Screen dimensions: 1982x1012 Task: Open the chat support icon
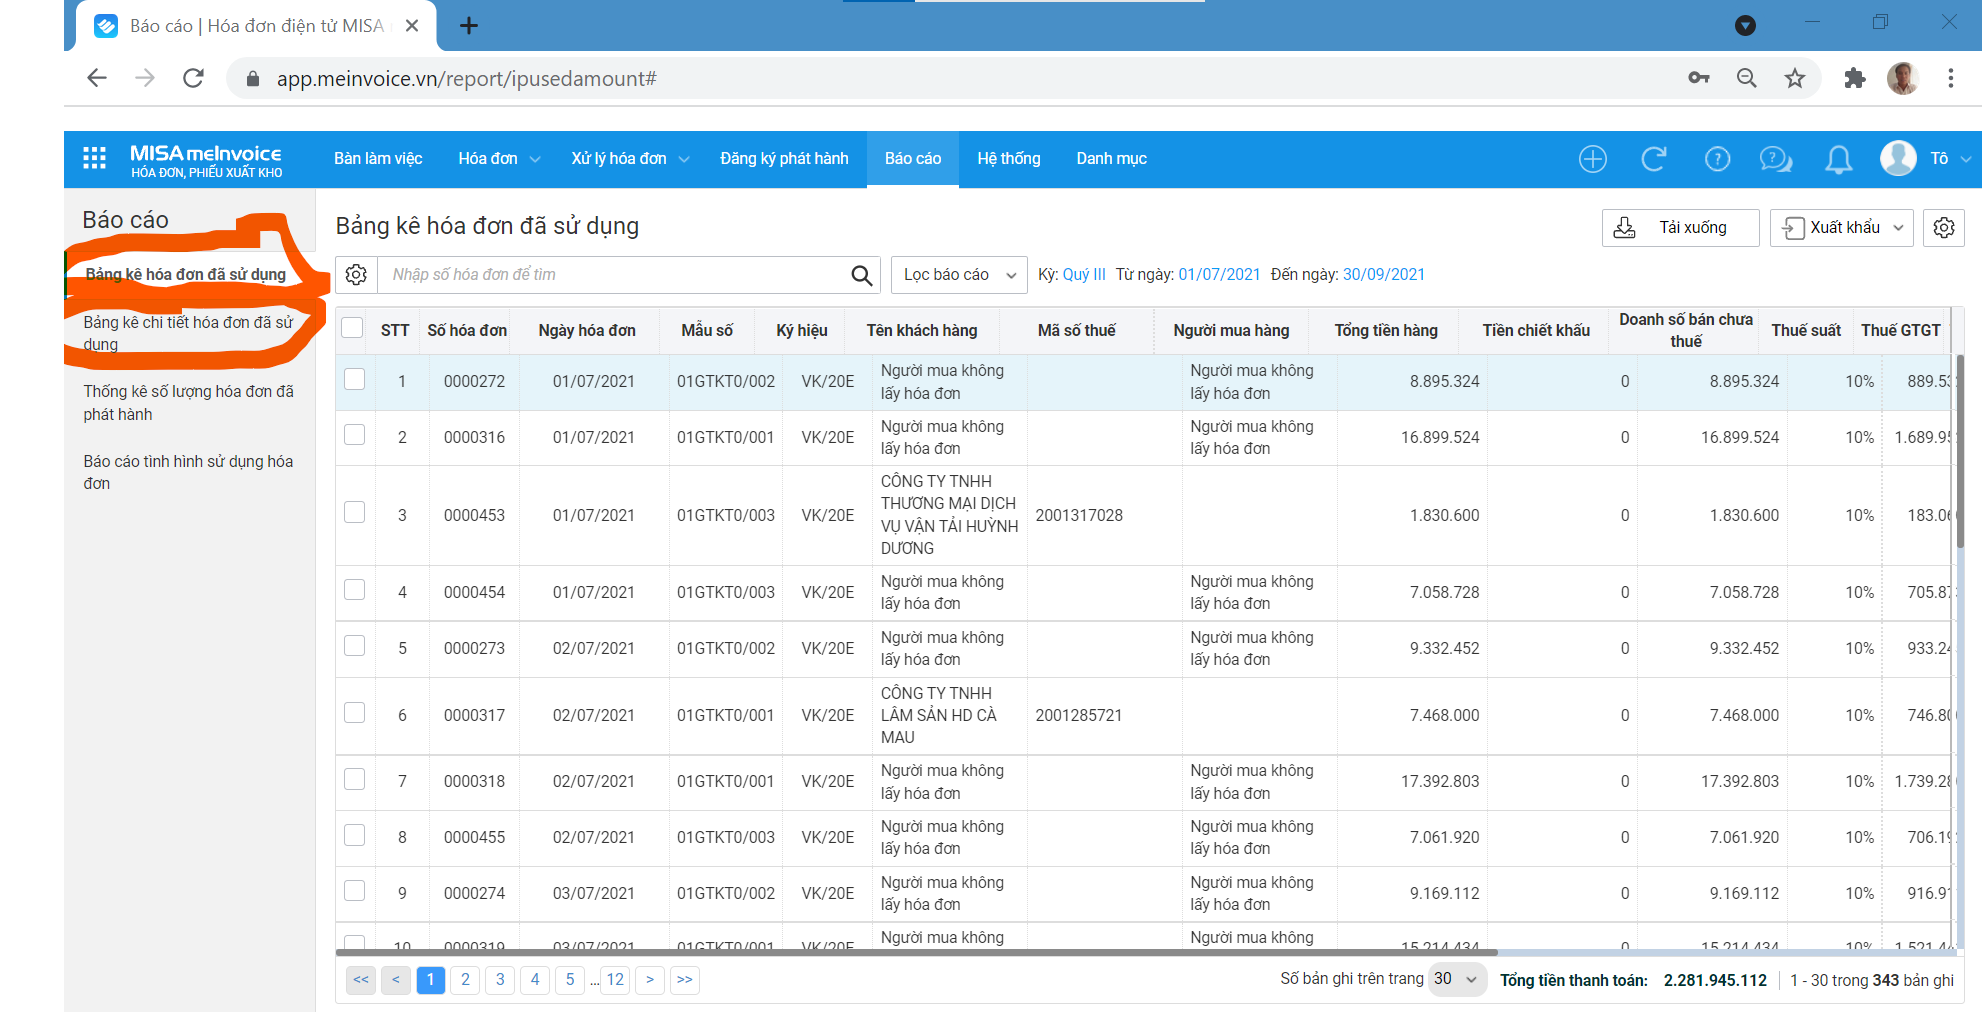(1776, 159)
